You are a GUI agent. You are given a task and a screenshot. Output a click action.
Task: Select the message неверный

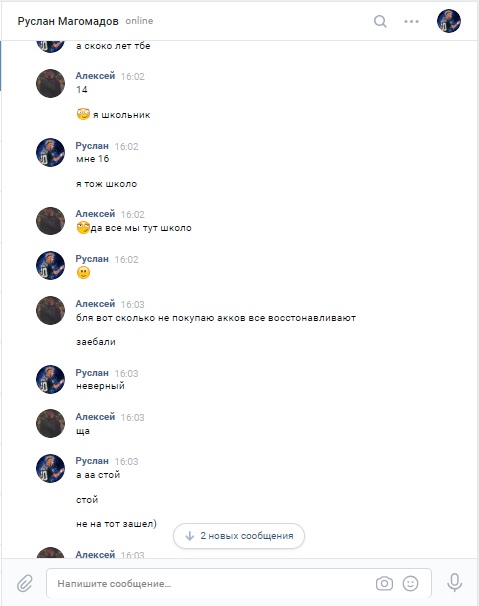(100, 386)
